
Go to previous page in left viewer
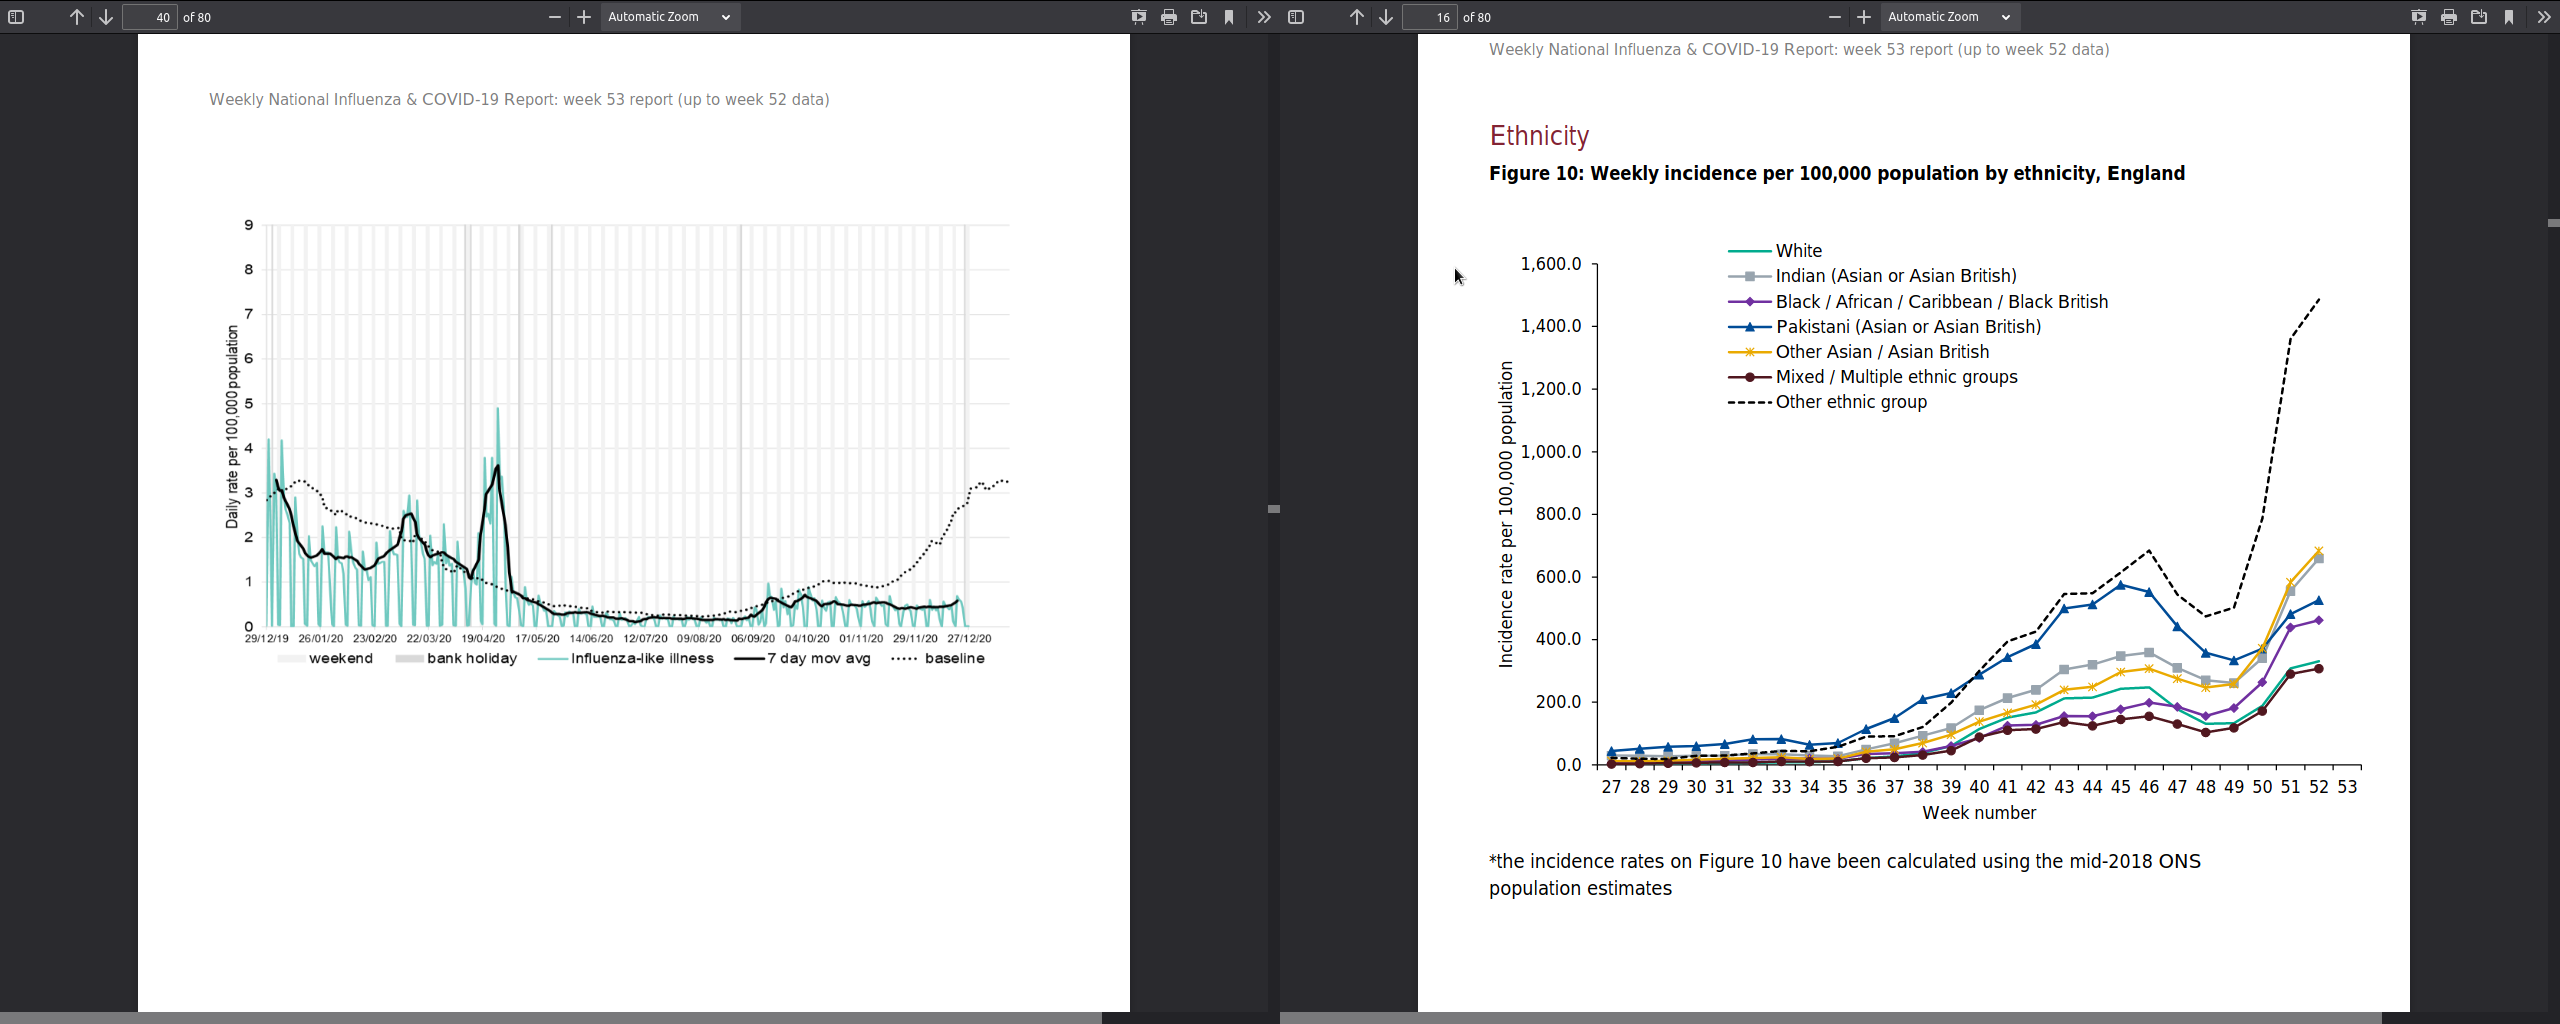pyautogui.click(x=77, y=17)
